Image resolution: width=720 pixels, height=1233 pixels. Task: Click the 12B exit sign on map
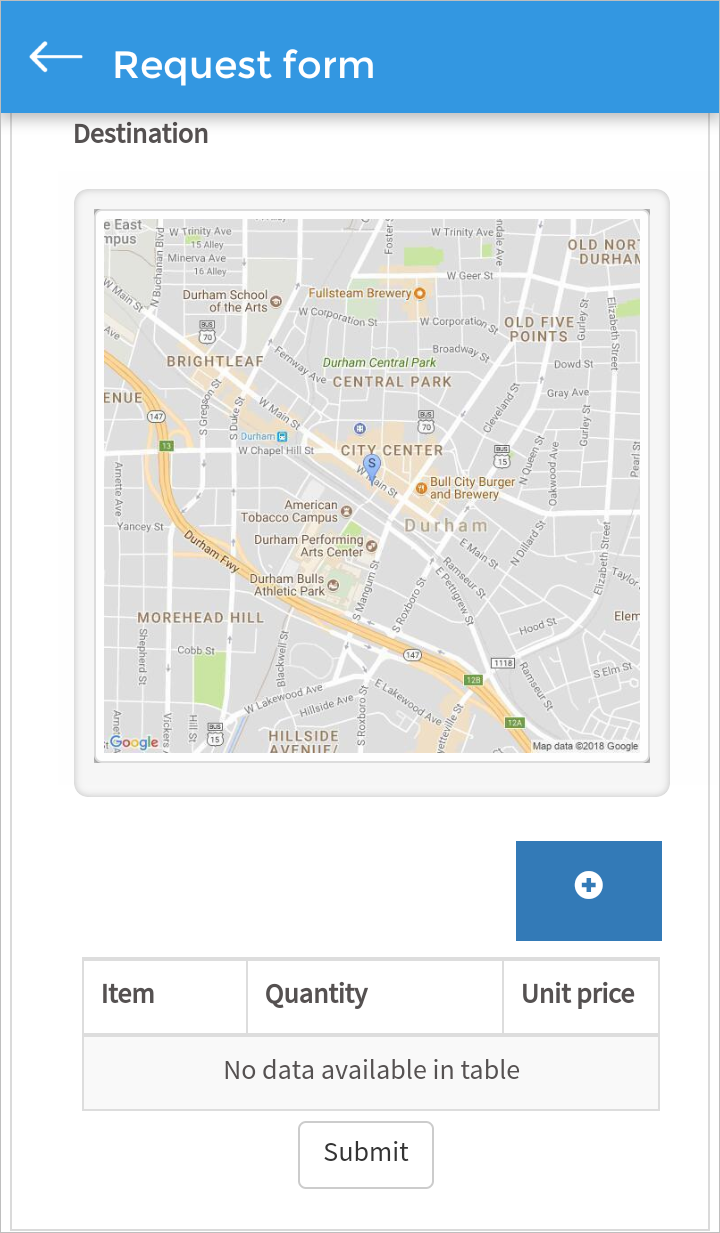[x=474, y=680]
